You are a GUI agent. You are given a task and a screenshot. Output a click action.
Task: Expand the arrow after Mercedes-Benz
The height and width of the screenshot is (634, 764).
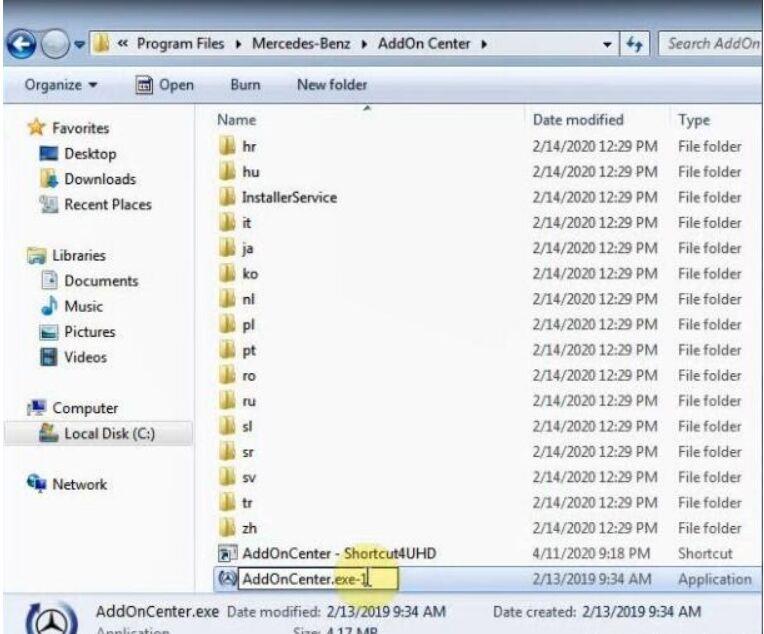[364, 44]
